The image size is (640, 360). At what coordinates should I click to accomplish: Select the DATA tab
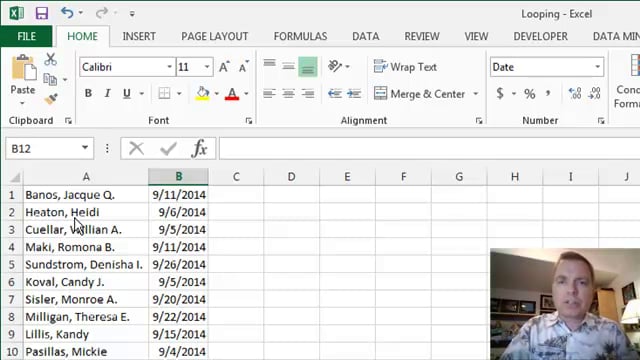click(x=366, y=36)
